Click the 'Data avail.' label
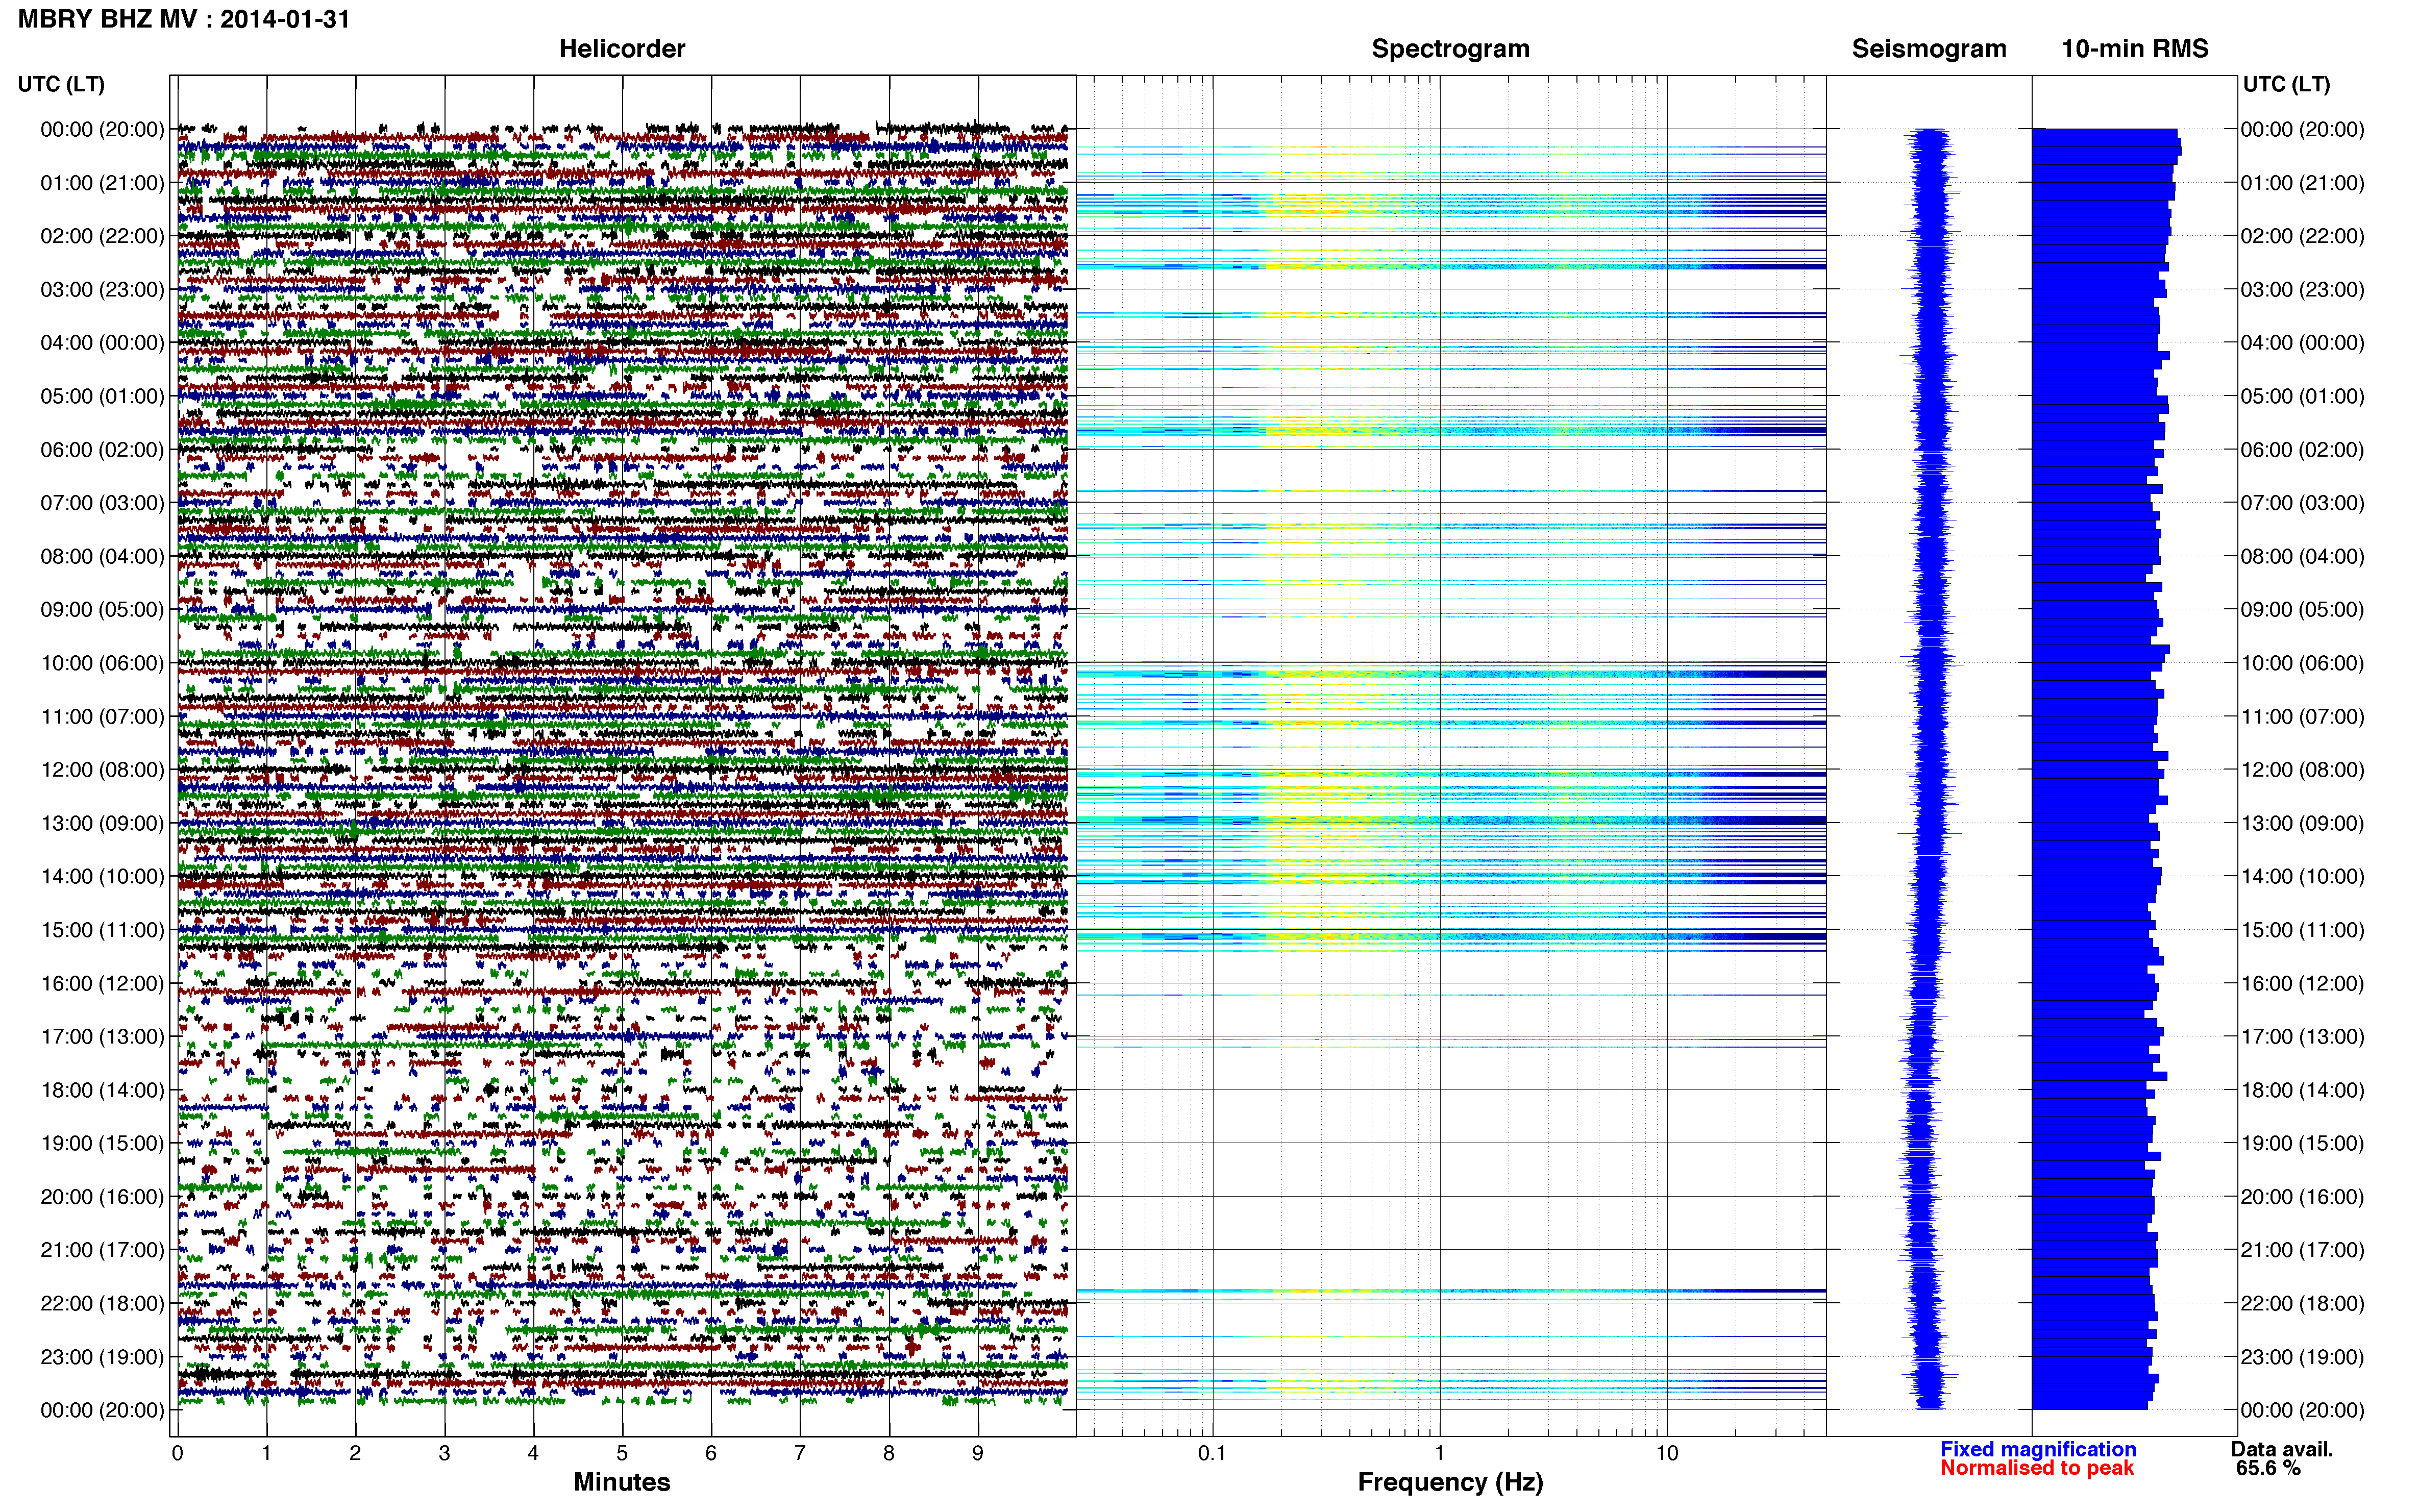The image size is (2419, 1512). click(x=2282, y=1449)
